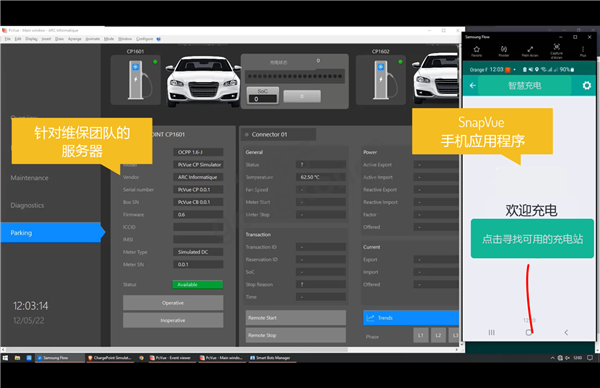Tap the Android home button
This screenshot has width=600, height=388.
pos(528,333)
